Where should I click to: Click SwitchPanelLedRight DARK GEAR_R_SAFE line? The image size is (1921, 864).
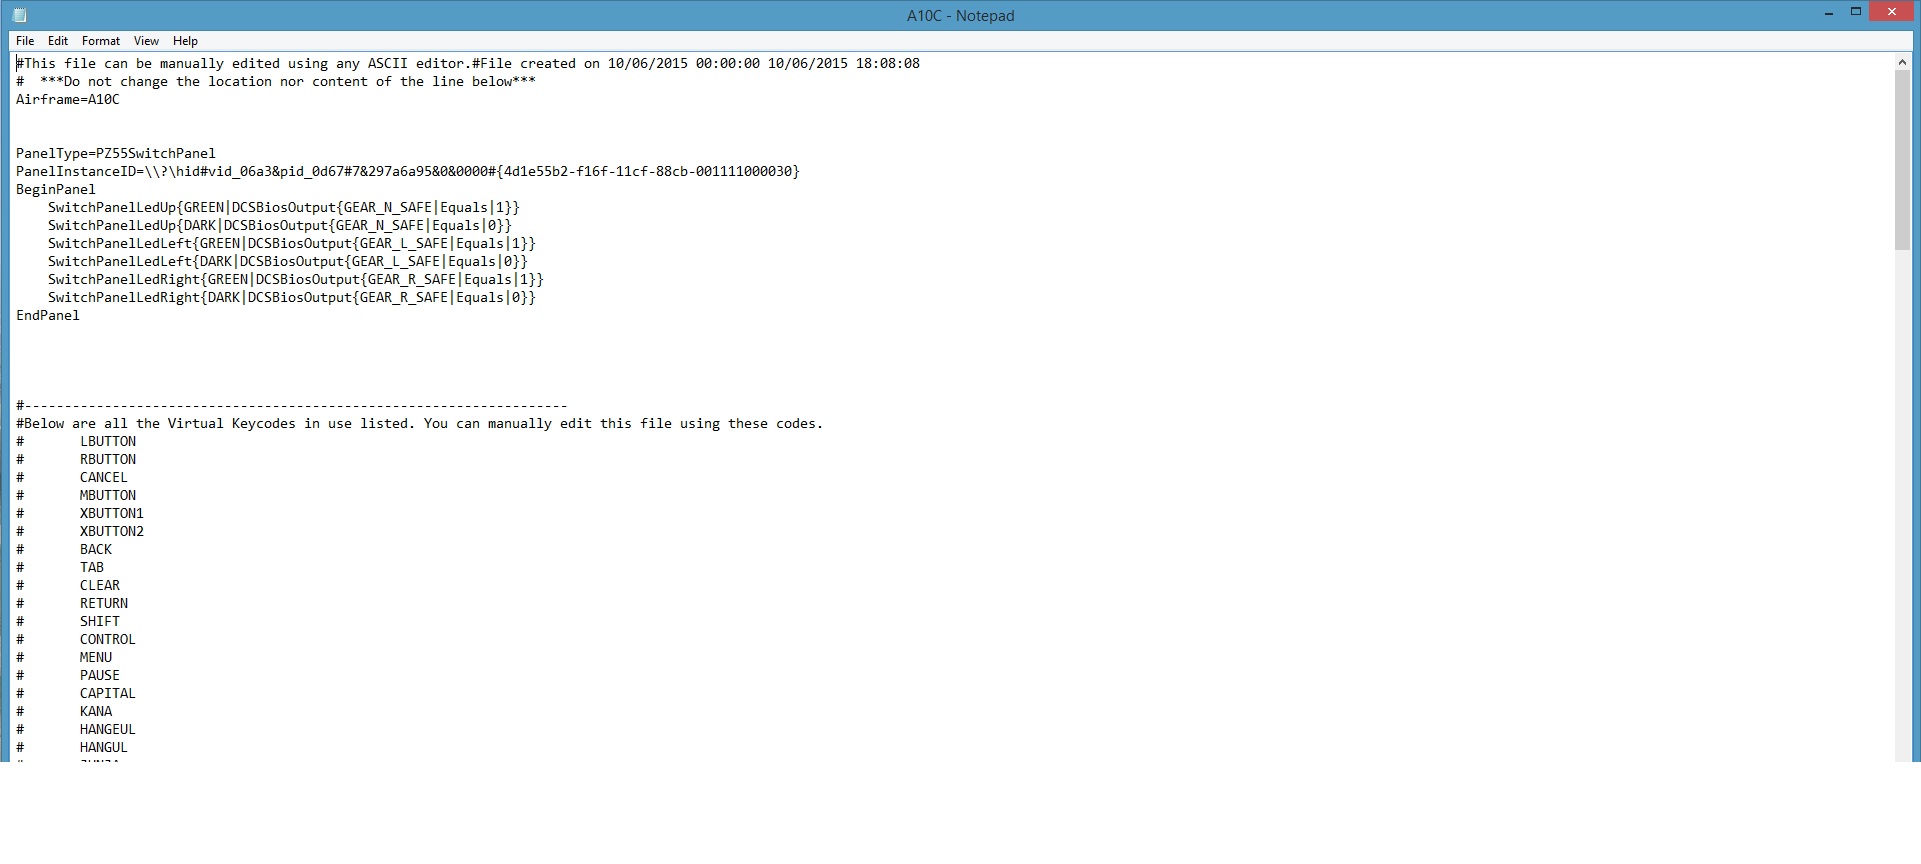tap(292, 298)
